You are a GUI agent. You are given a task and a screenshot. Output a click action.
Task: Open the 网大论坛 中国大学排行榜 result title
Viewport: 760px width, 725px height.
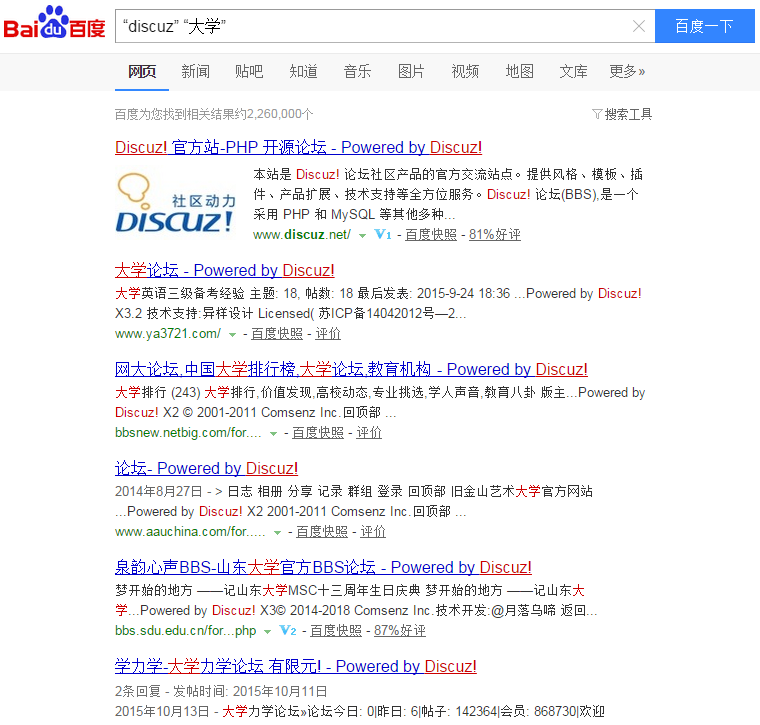(351, 369)
